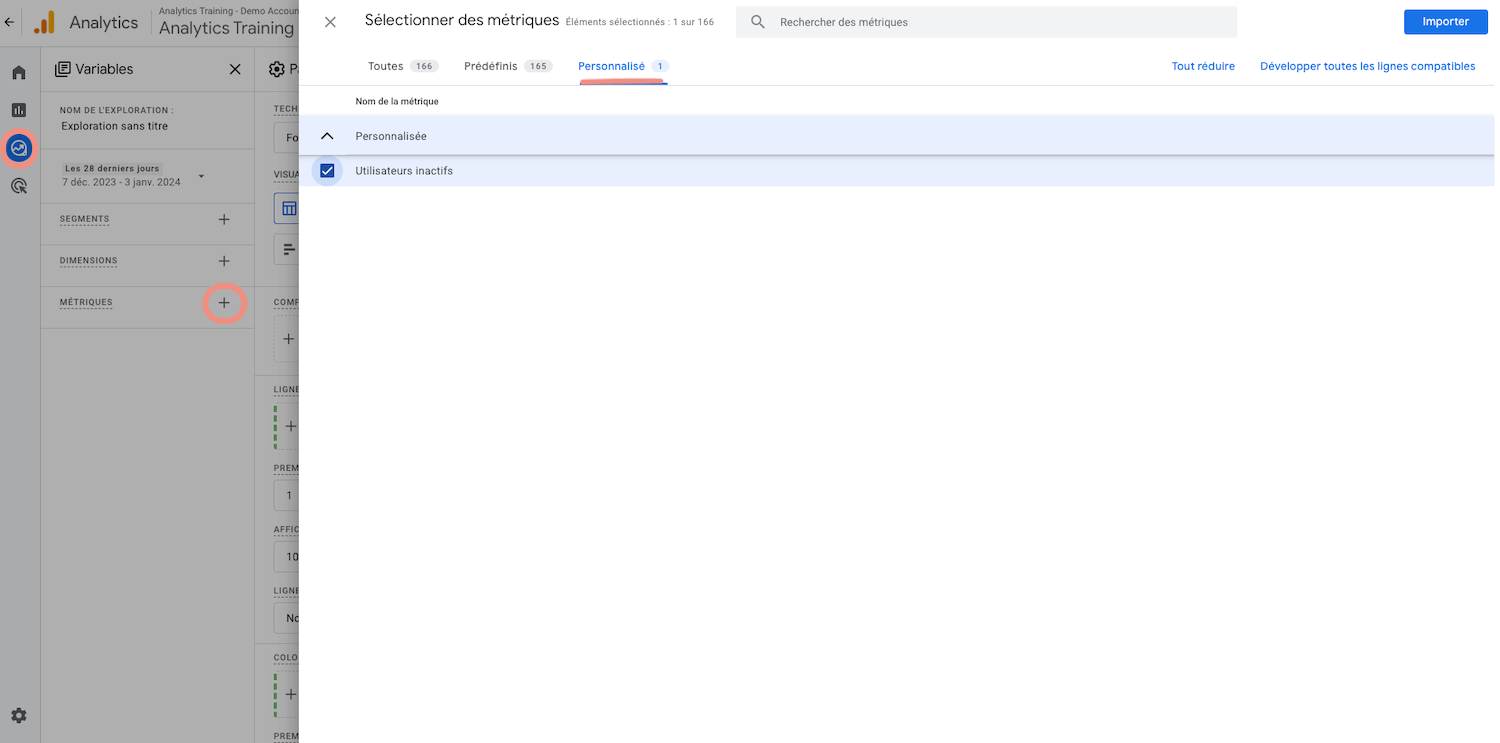Viewport: 1500px width, 743px height.
Task: Click the MÉTRIQUES label
Action: [x=86, y=302]
